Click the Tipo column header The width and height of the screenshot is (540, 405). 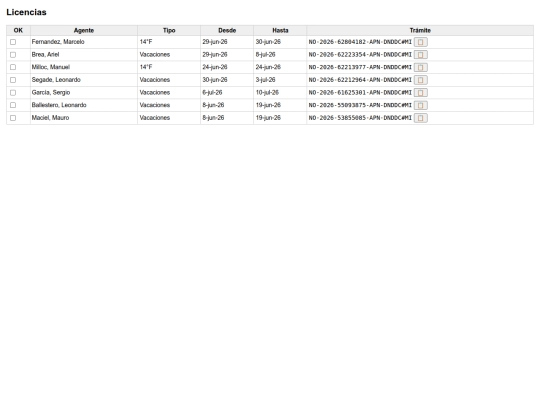[169, 30]
